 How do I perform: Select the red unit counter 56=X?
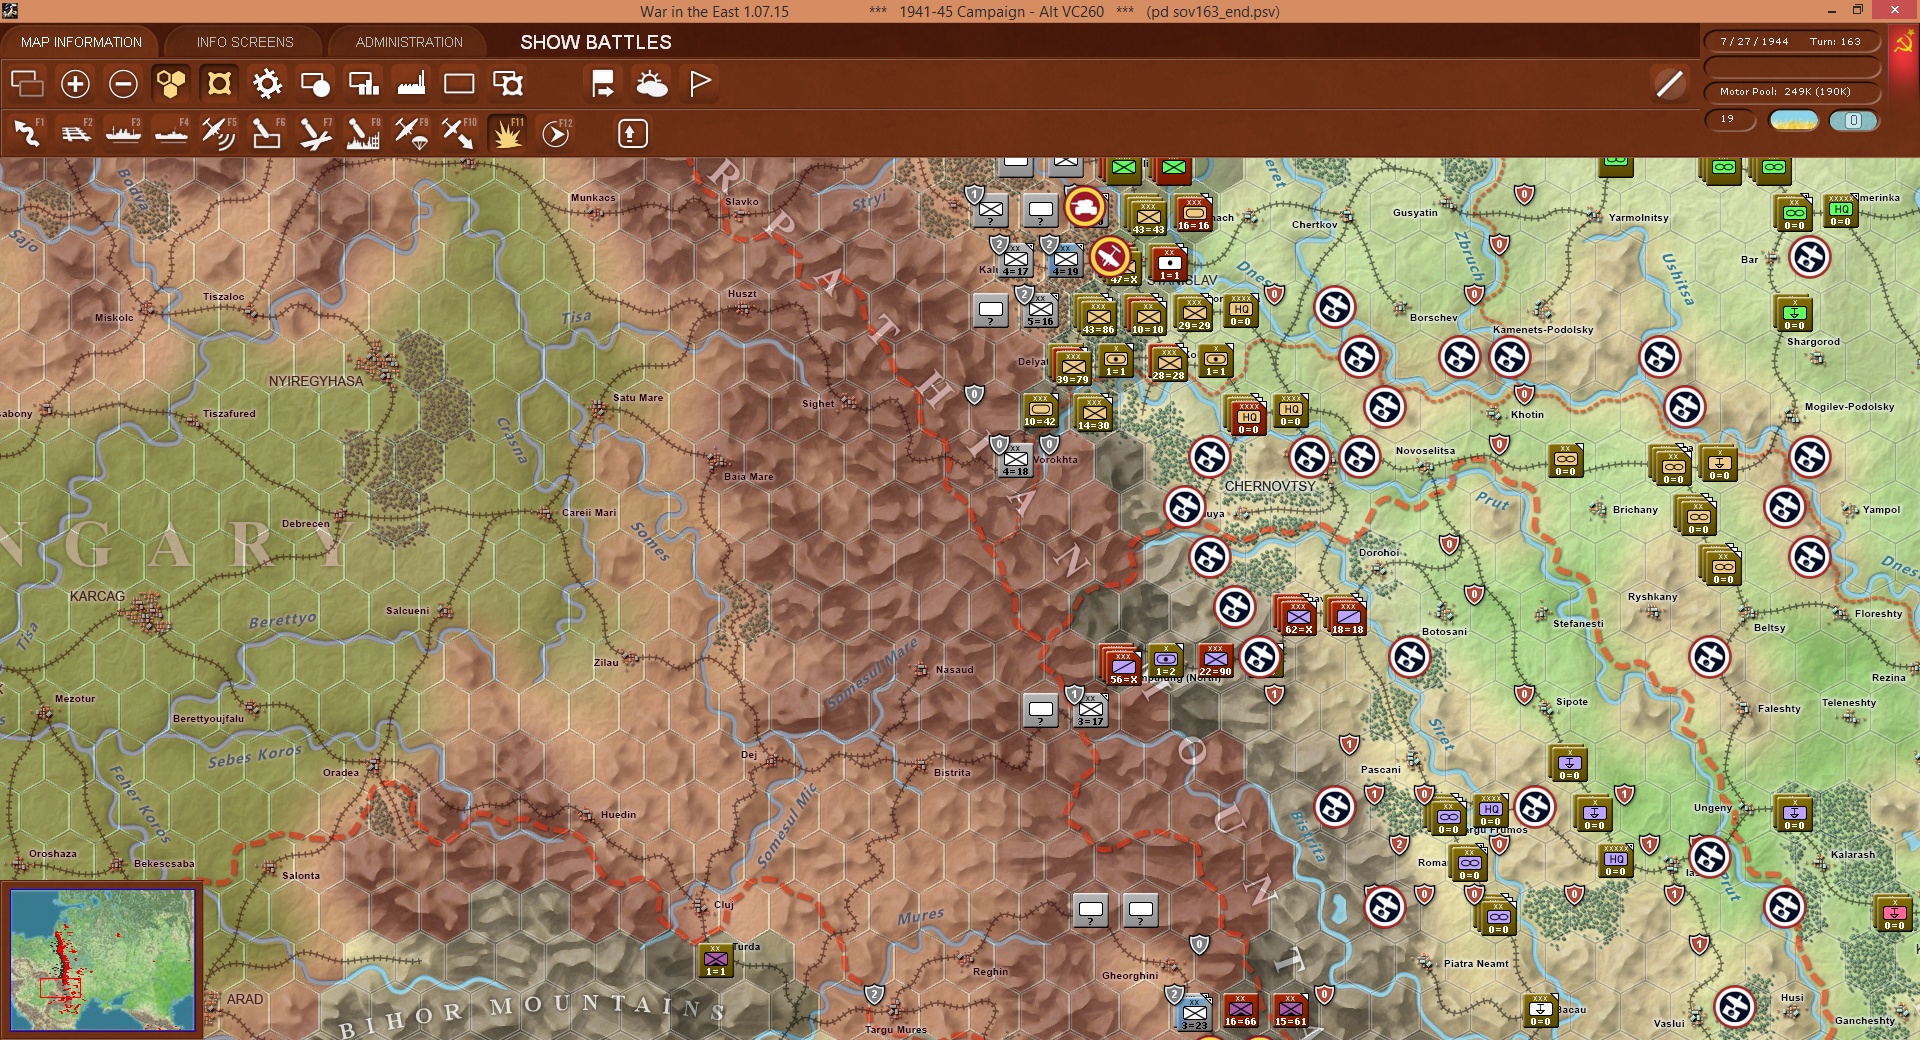[1123, 665]
